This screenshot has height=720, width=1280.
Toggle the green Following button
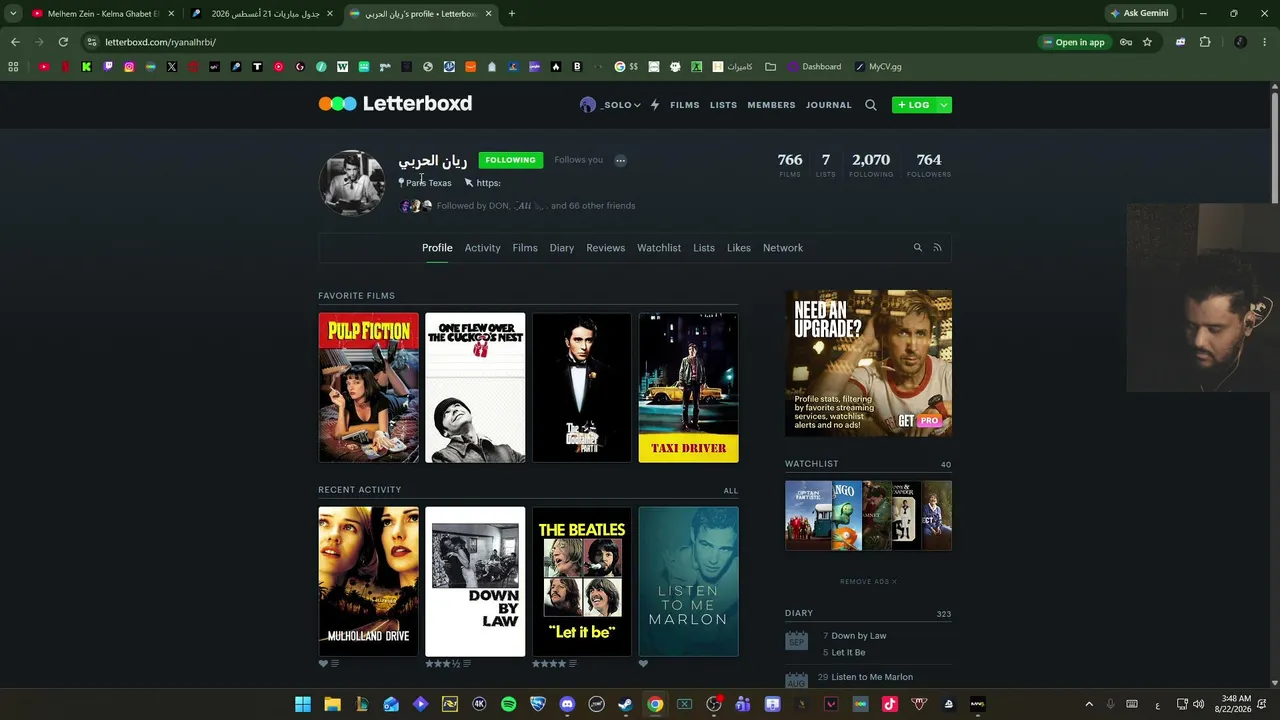coord(510,160)
